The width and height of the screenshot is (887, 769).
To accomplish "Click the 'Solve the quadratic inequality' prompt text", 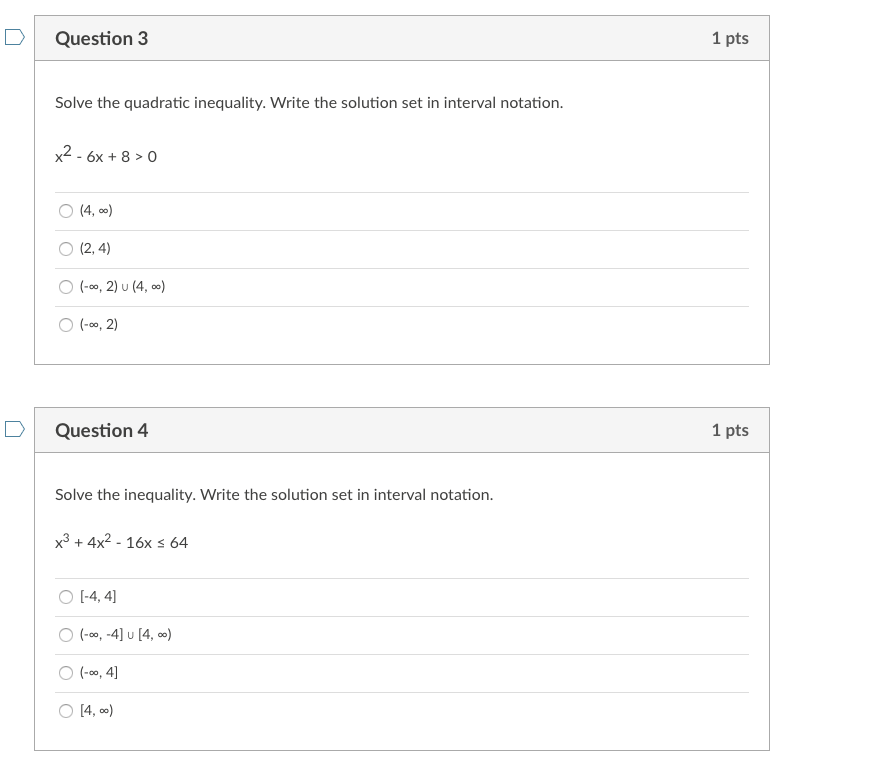I will point(309,103).
